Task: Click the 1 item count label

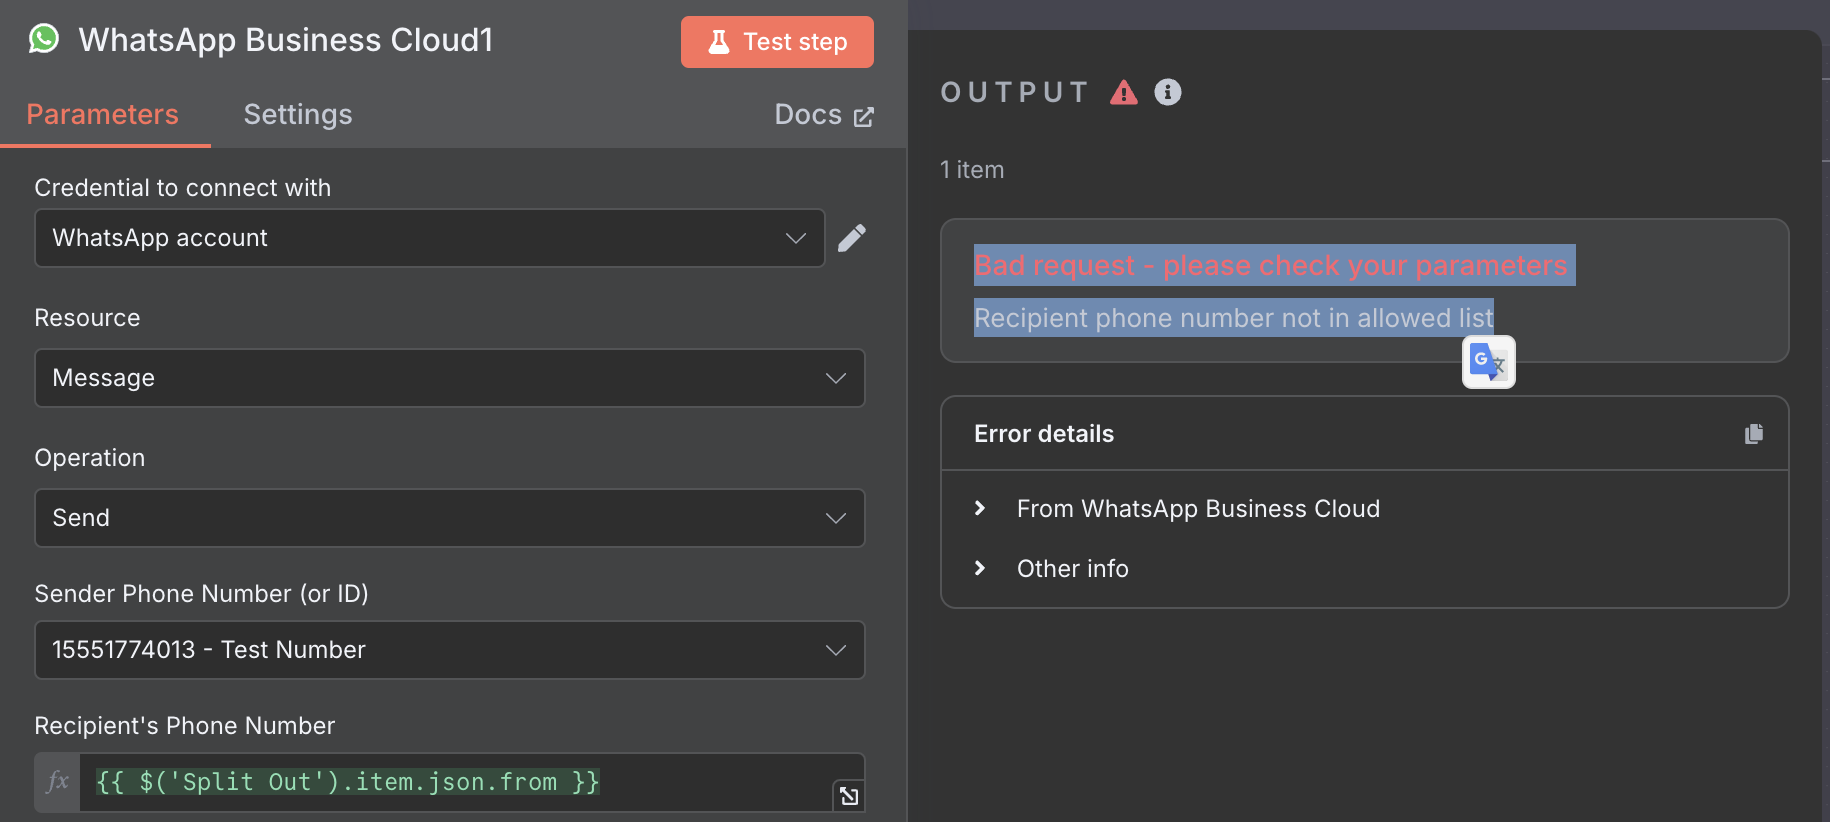Action: [x=972, y=170]
